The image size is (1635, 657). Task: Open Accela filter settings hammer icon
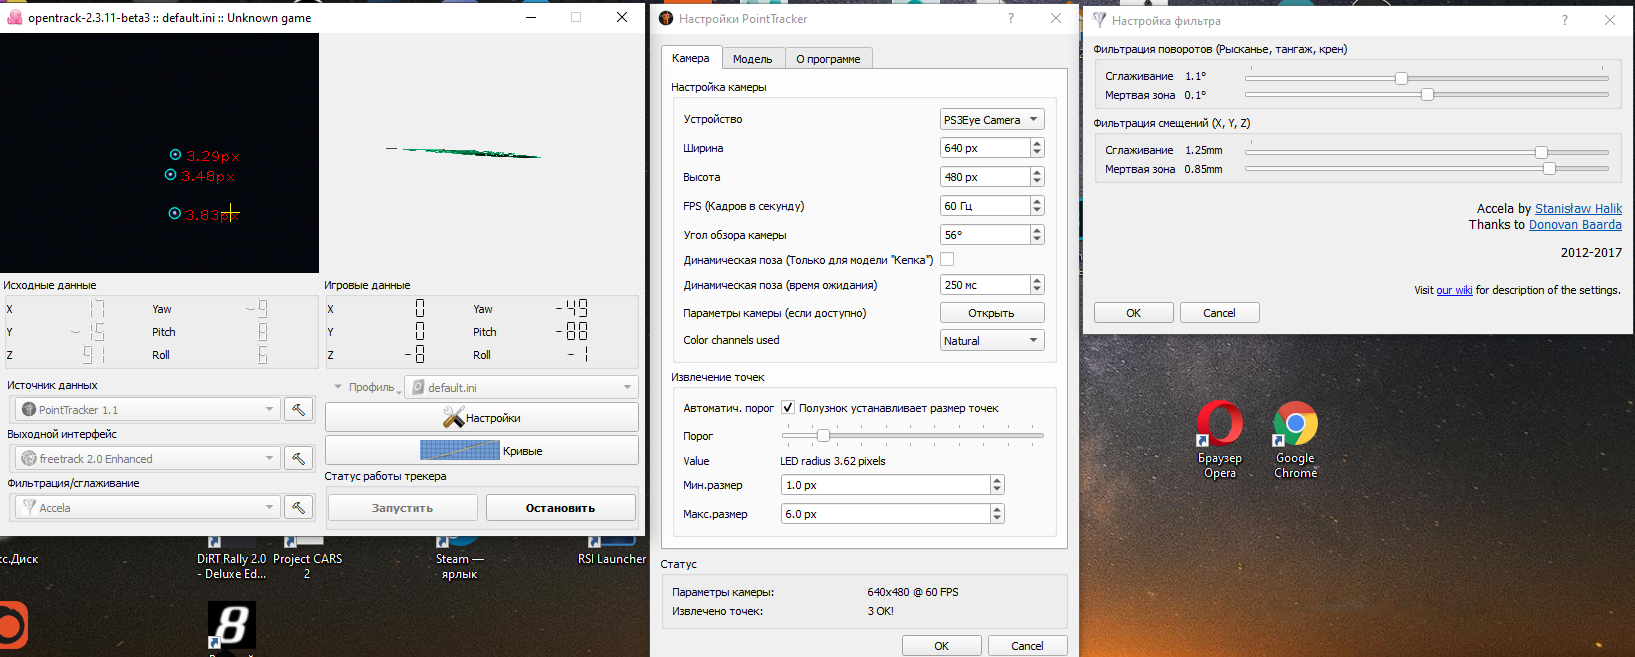(x=298, y=507)
